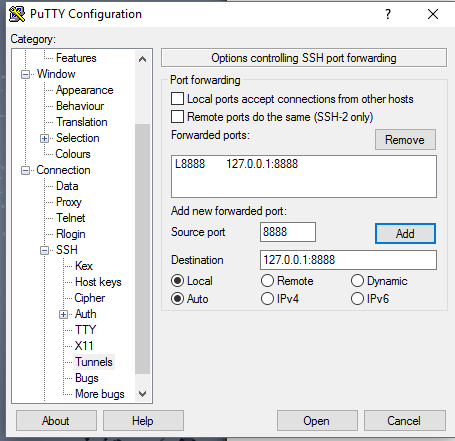Expand the Selection tree node
The image size is (455, 441).
(x=44, y=138)
